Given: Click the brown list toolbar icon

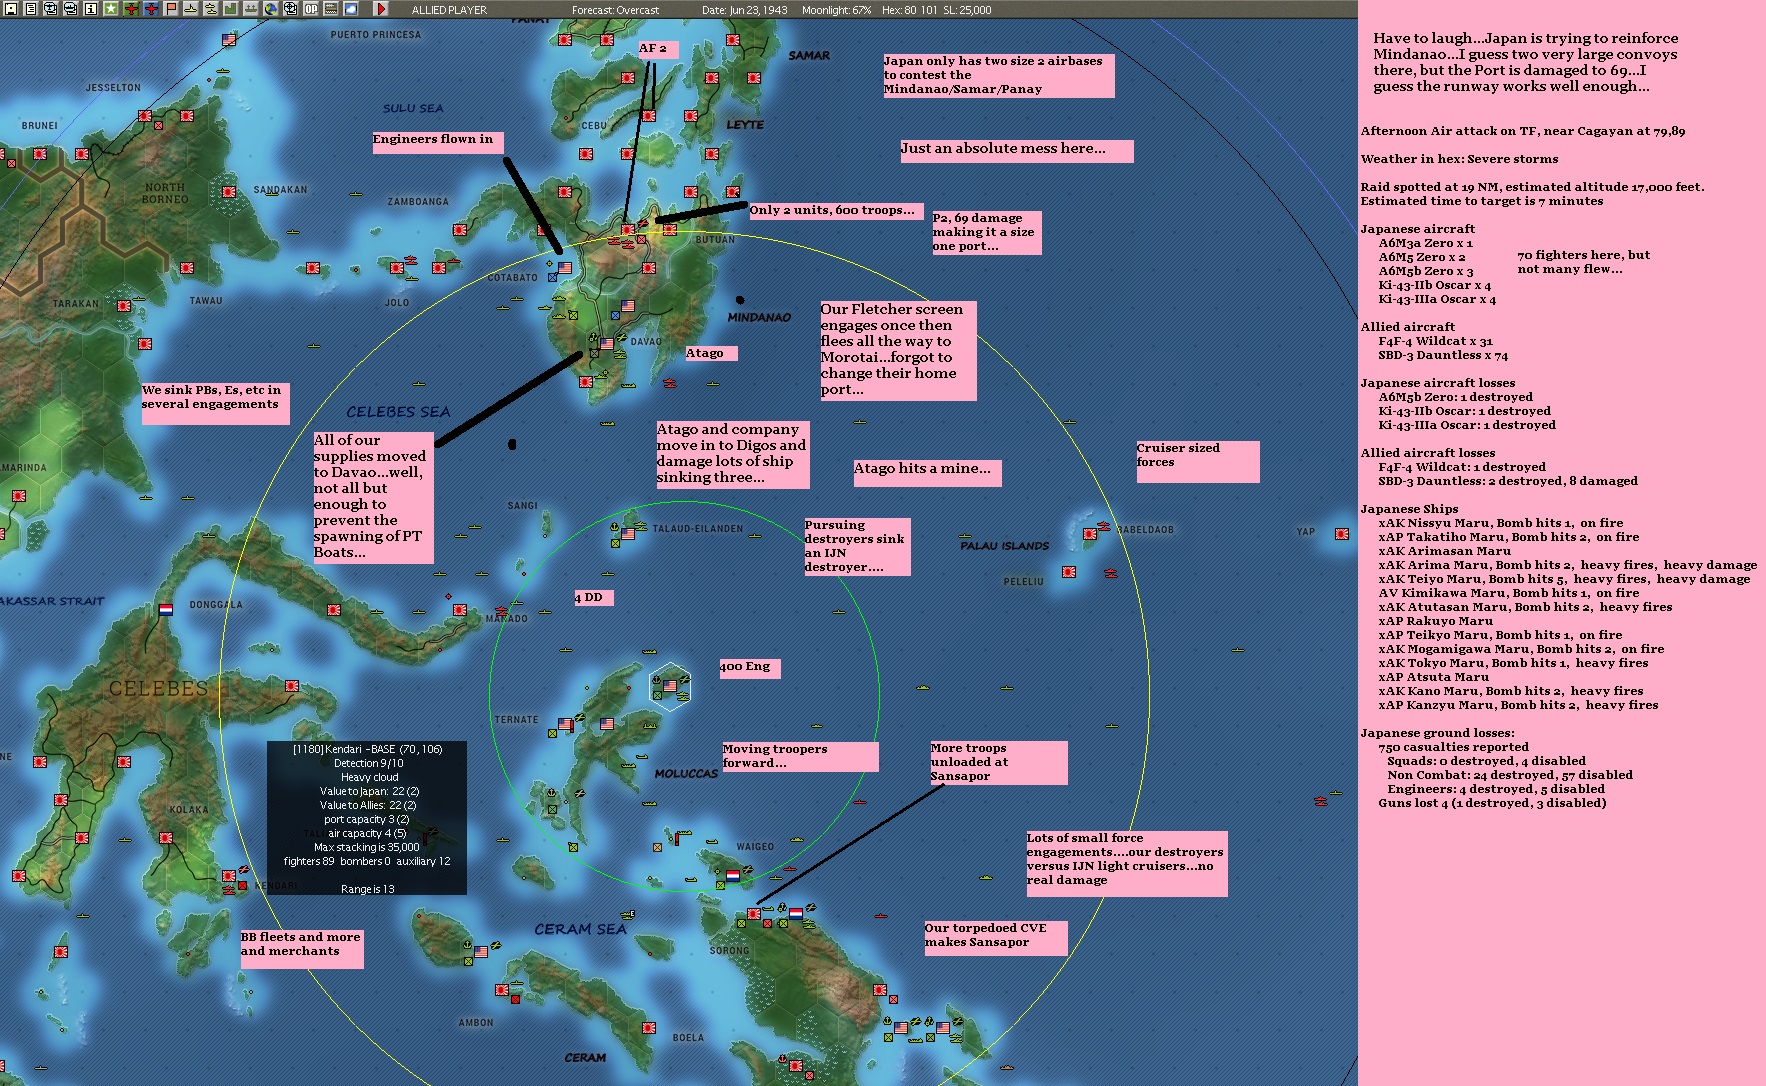Looking at the screenshot, I should (x=331, y=9).
